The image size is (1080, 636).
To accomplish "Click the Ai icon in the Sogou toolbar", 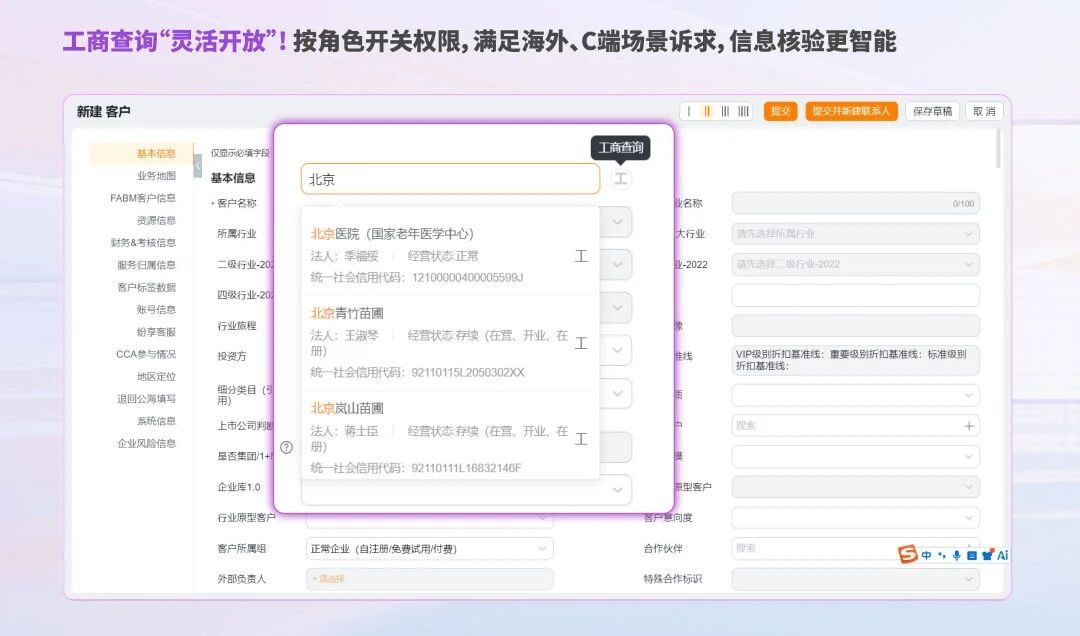I will pos(1002,555).
